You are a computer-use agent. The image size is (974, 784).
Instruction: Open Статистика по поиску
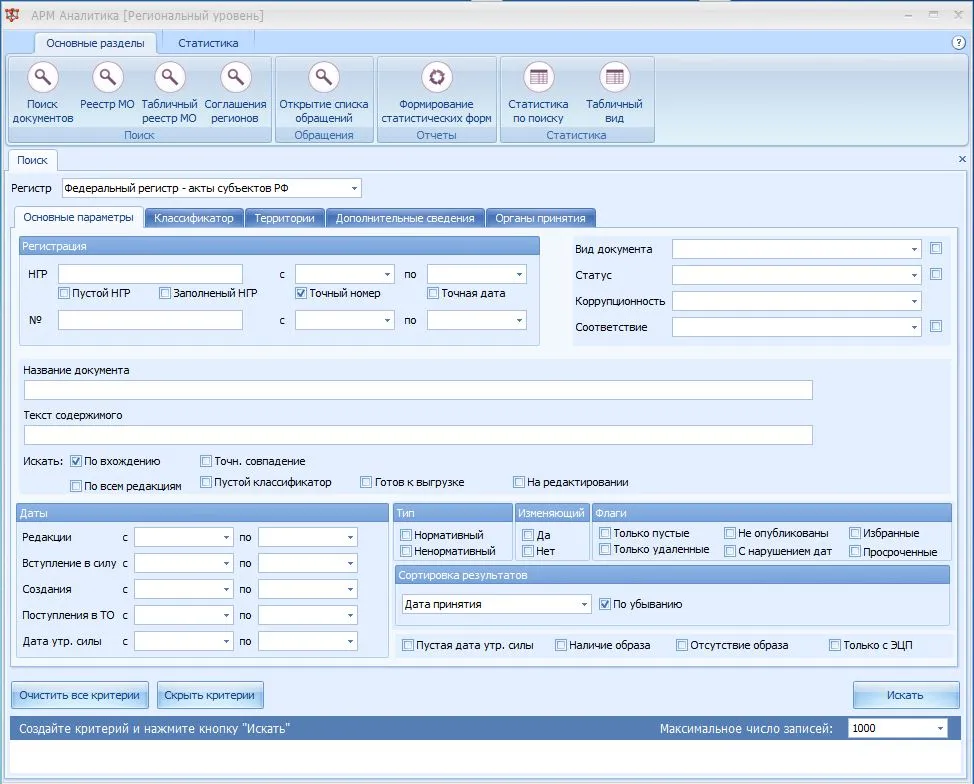click(x=538, y=92)
